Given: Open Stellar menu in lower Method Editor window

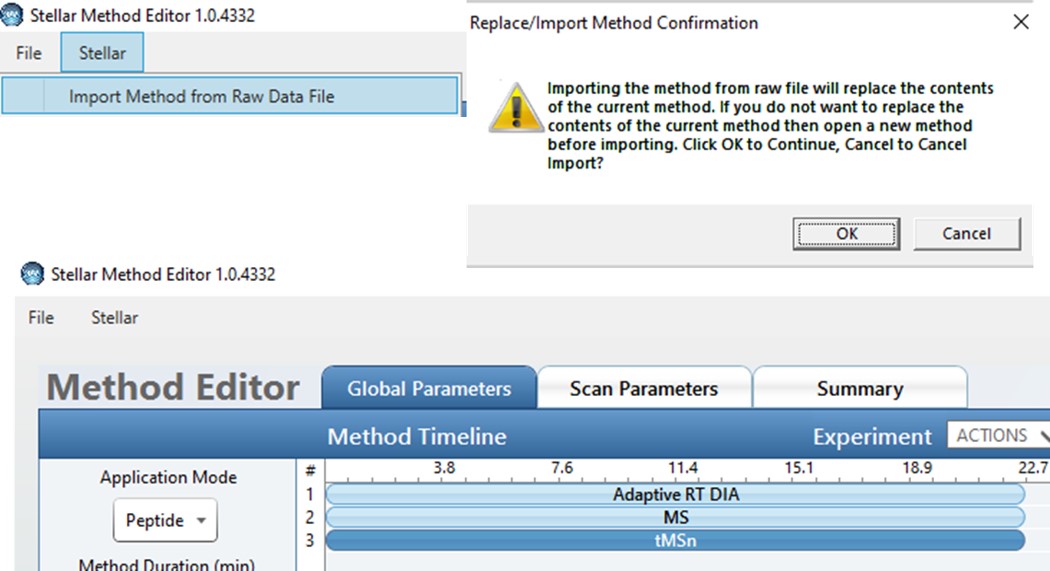Looking at the screenshot, I should pyautogui.click(x=115, y=317).
